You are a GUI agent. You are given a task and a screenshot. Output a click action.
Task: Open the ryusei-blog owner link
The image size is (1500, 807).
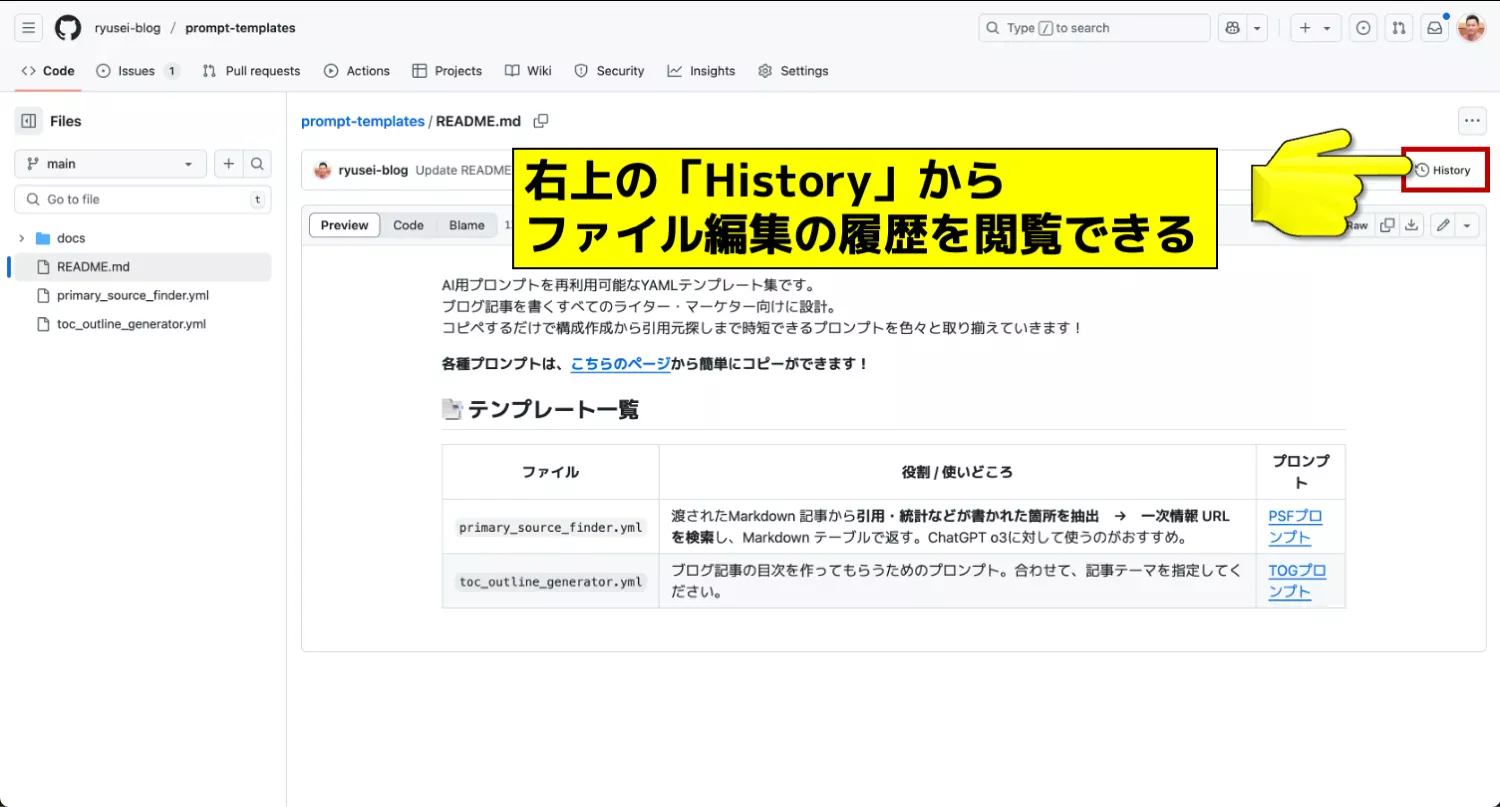(x=128, y=28)
